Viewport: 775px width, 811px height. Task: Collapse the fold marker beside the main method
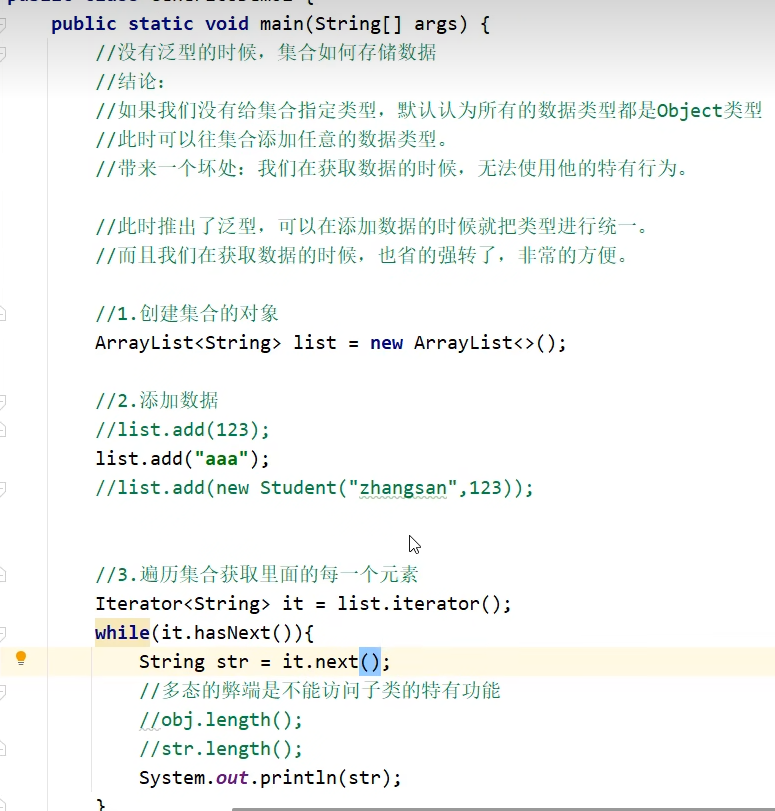(3, 24)
